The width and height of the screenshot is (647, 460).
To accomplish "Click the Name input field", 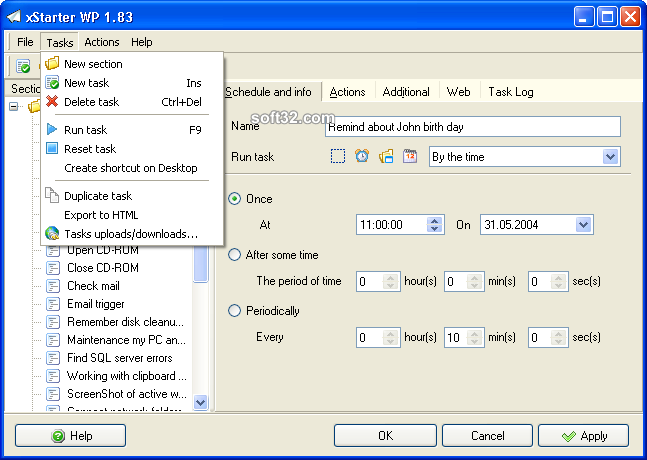I will coord(473,127).
